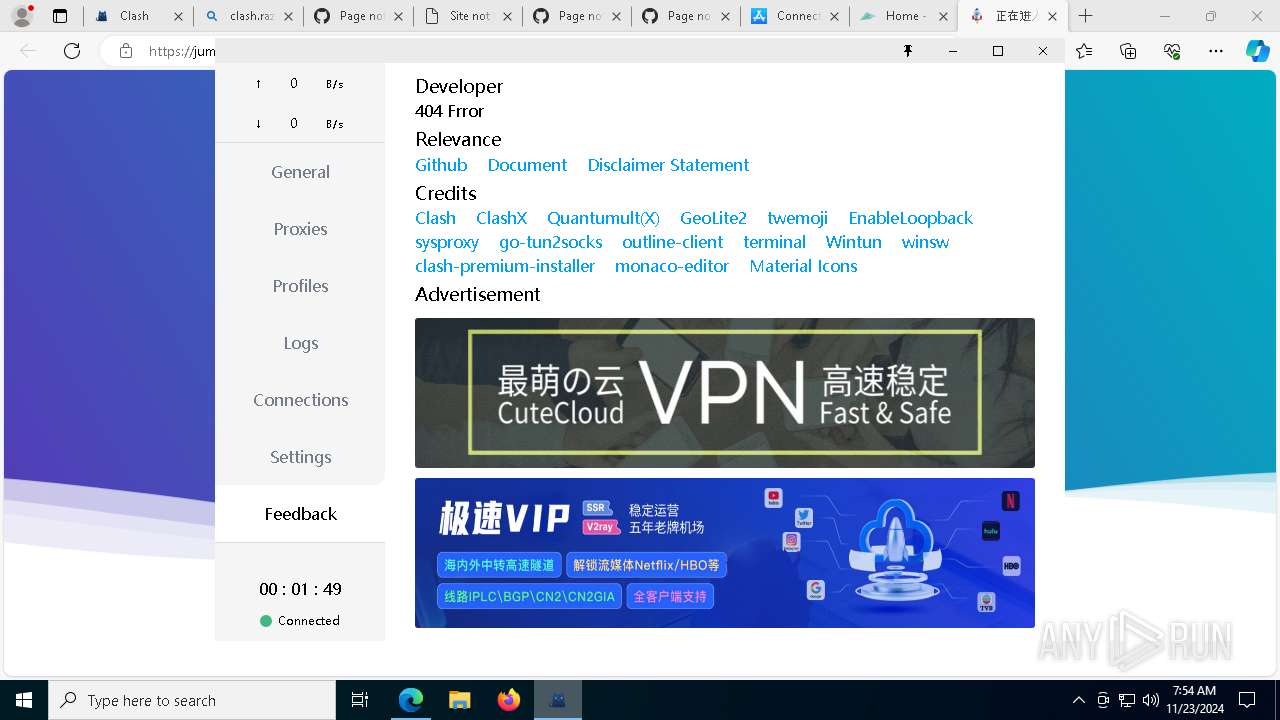Image resolution: width=1280 pixels, height=720 pixels.
Task: Open the go-tun2socks credit link
Action: pyautogui.click(x=551, y=242)
